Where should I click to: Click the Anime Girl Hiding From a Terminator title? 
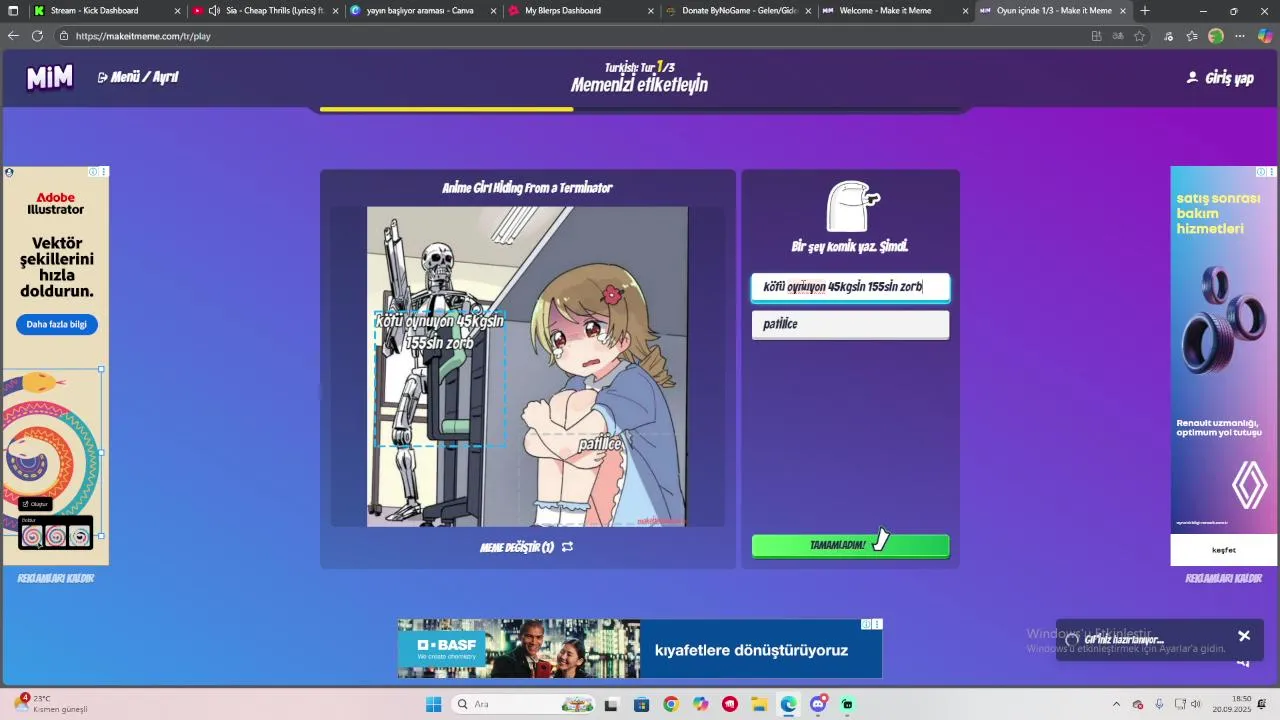point(527,188)
